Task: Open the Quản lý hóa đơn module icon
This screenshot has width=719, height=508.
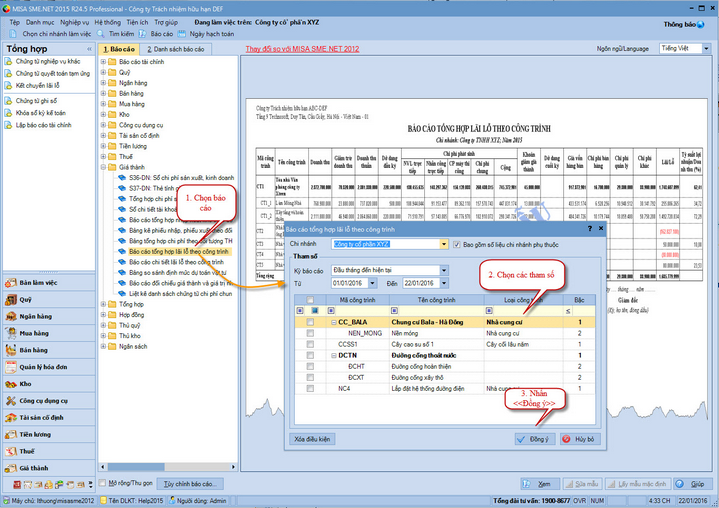Action: tap(11, 367)
